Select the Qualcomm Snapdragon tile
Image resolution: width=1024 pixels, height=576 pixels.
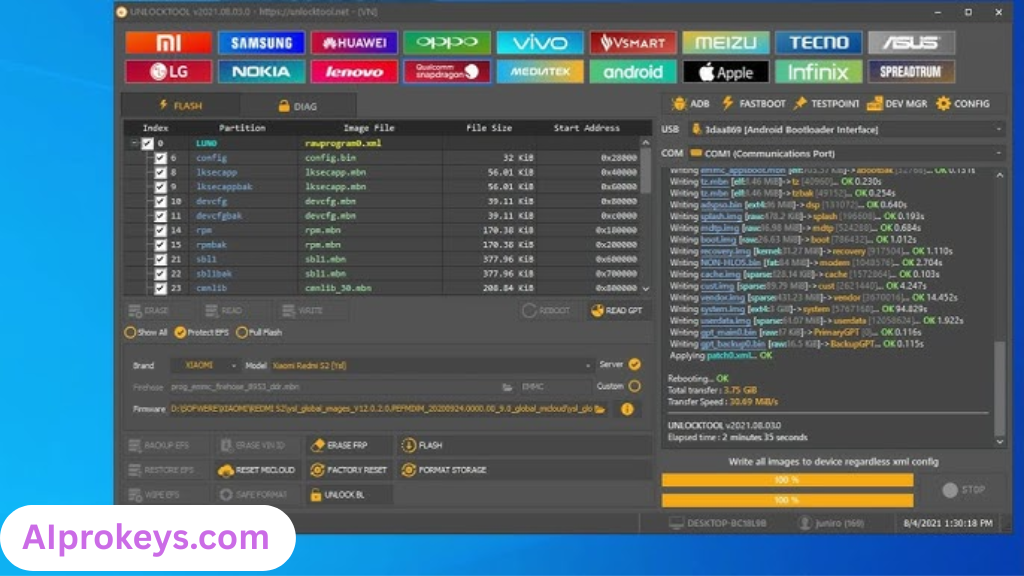pyautogui.click(x=447, y=71)
